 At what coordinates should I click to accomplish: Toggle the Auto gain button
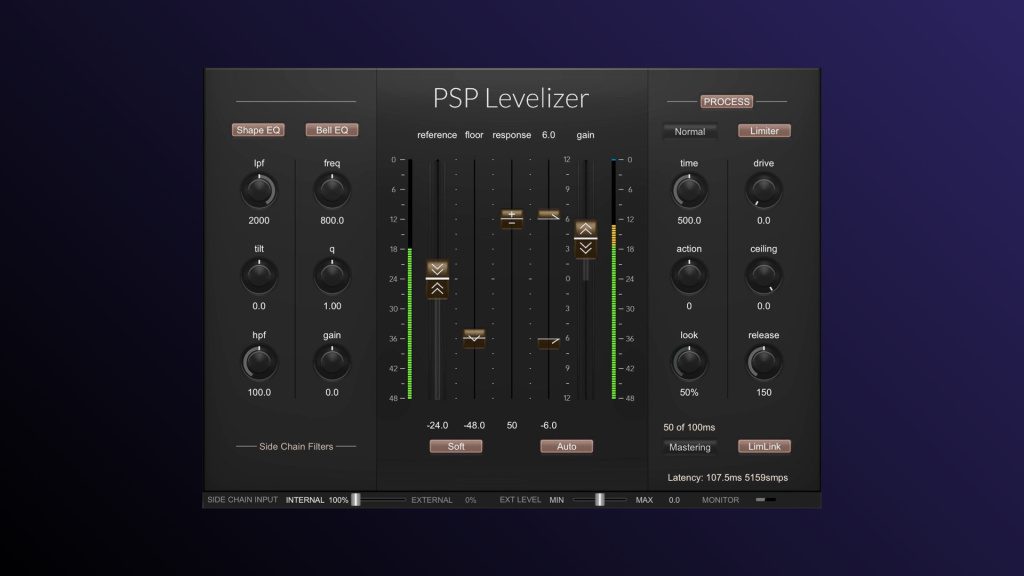coord(566,447)
